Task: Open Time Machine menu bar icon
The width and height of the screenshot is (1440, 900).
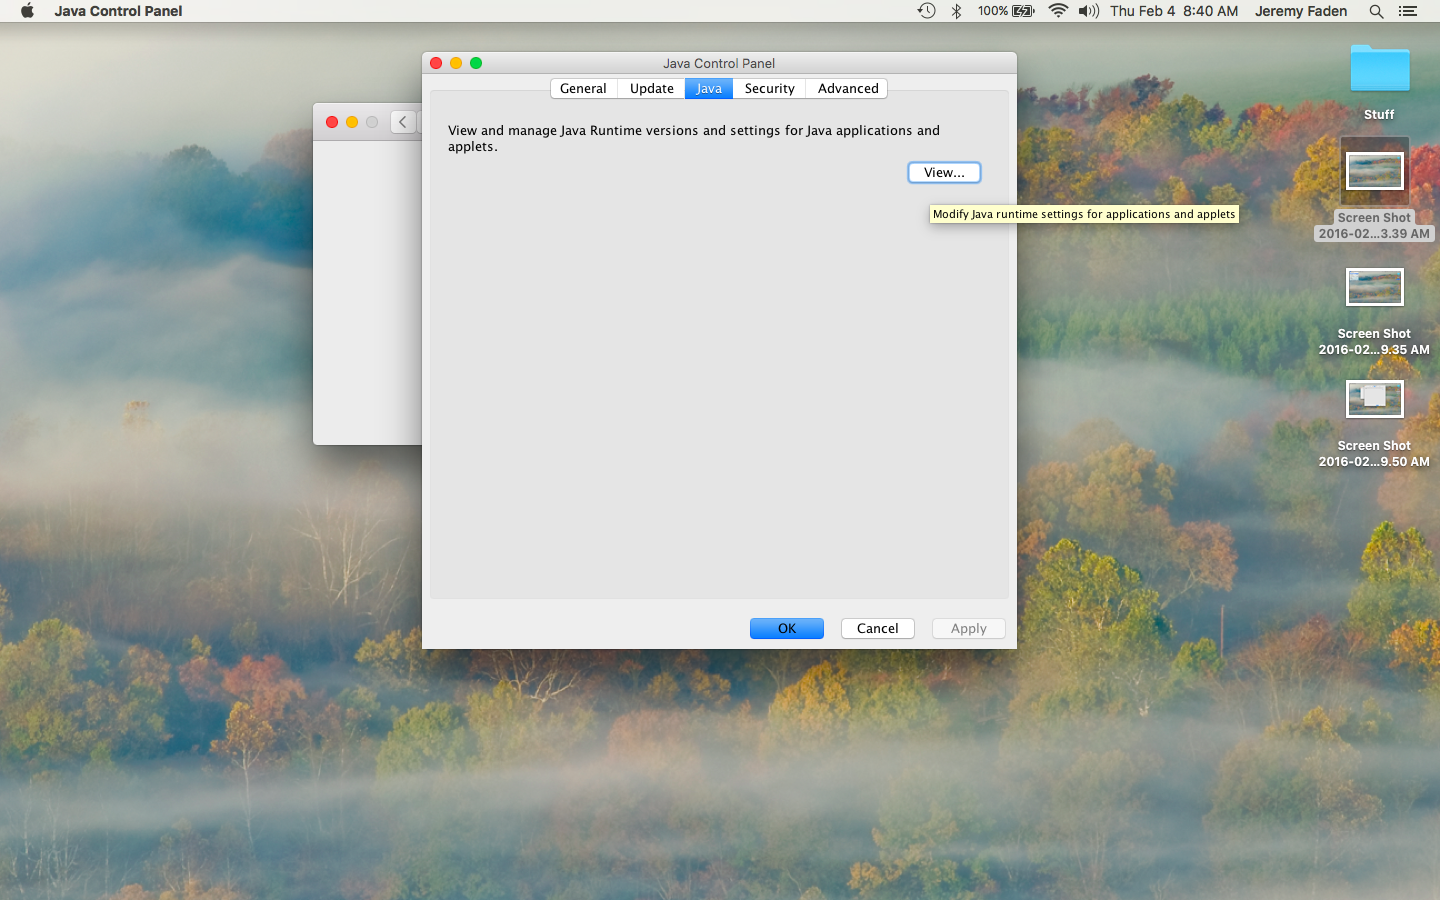Action: click(x=927, y=11)
